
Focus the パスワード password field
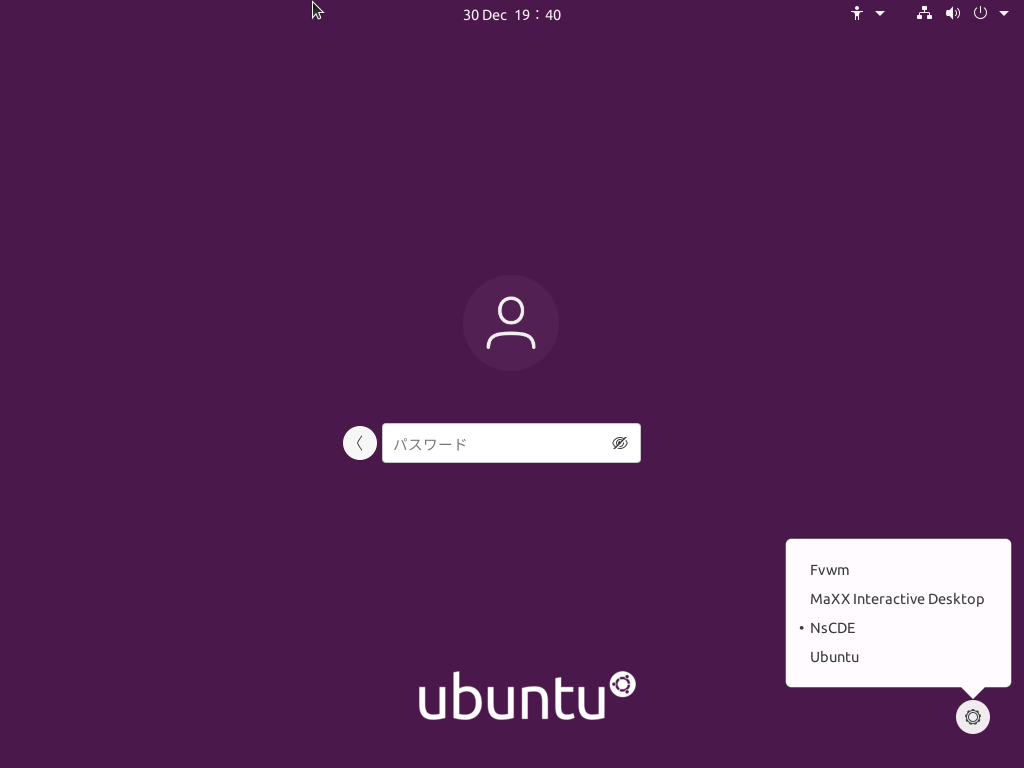511,443
